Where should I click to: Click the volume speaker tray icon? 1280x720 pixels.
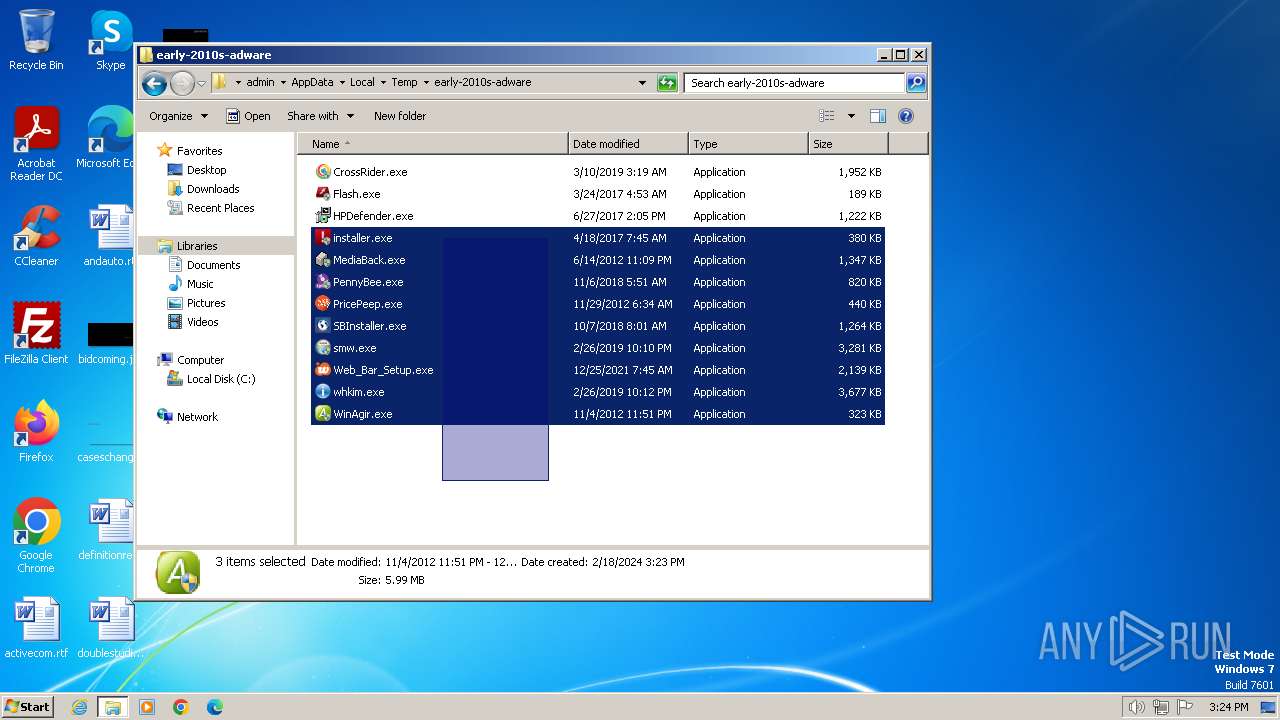point(1136,707)
